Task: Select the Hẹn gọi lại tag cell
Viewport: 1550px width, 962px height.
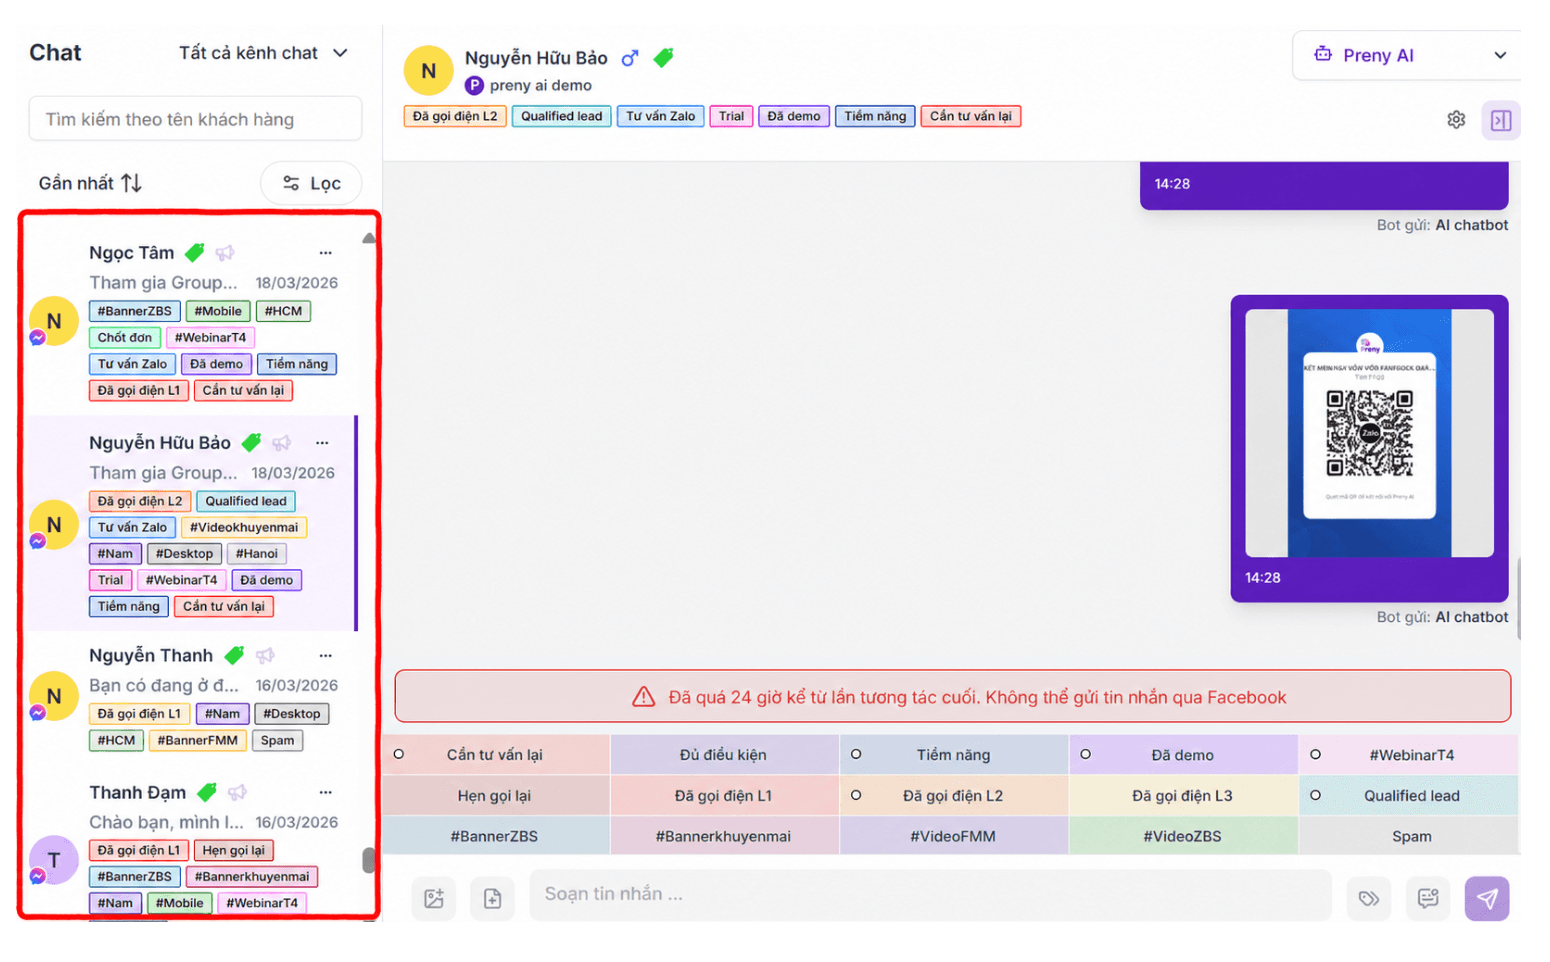Action: tap(496, 796)
